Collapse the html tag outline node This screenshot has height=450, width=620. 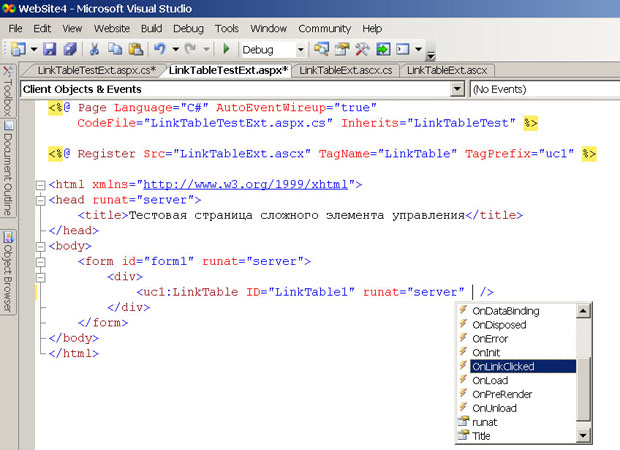click(x=40, y=185)
